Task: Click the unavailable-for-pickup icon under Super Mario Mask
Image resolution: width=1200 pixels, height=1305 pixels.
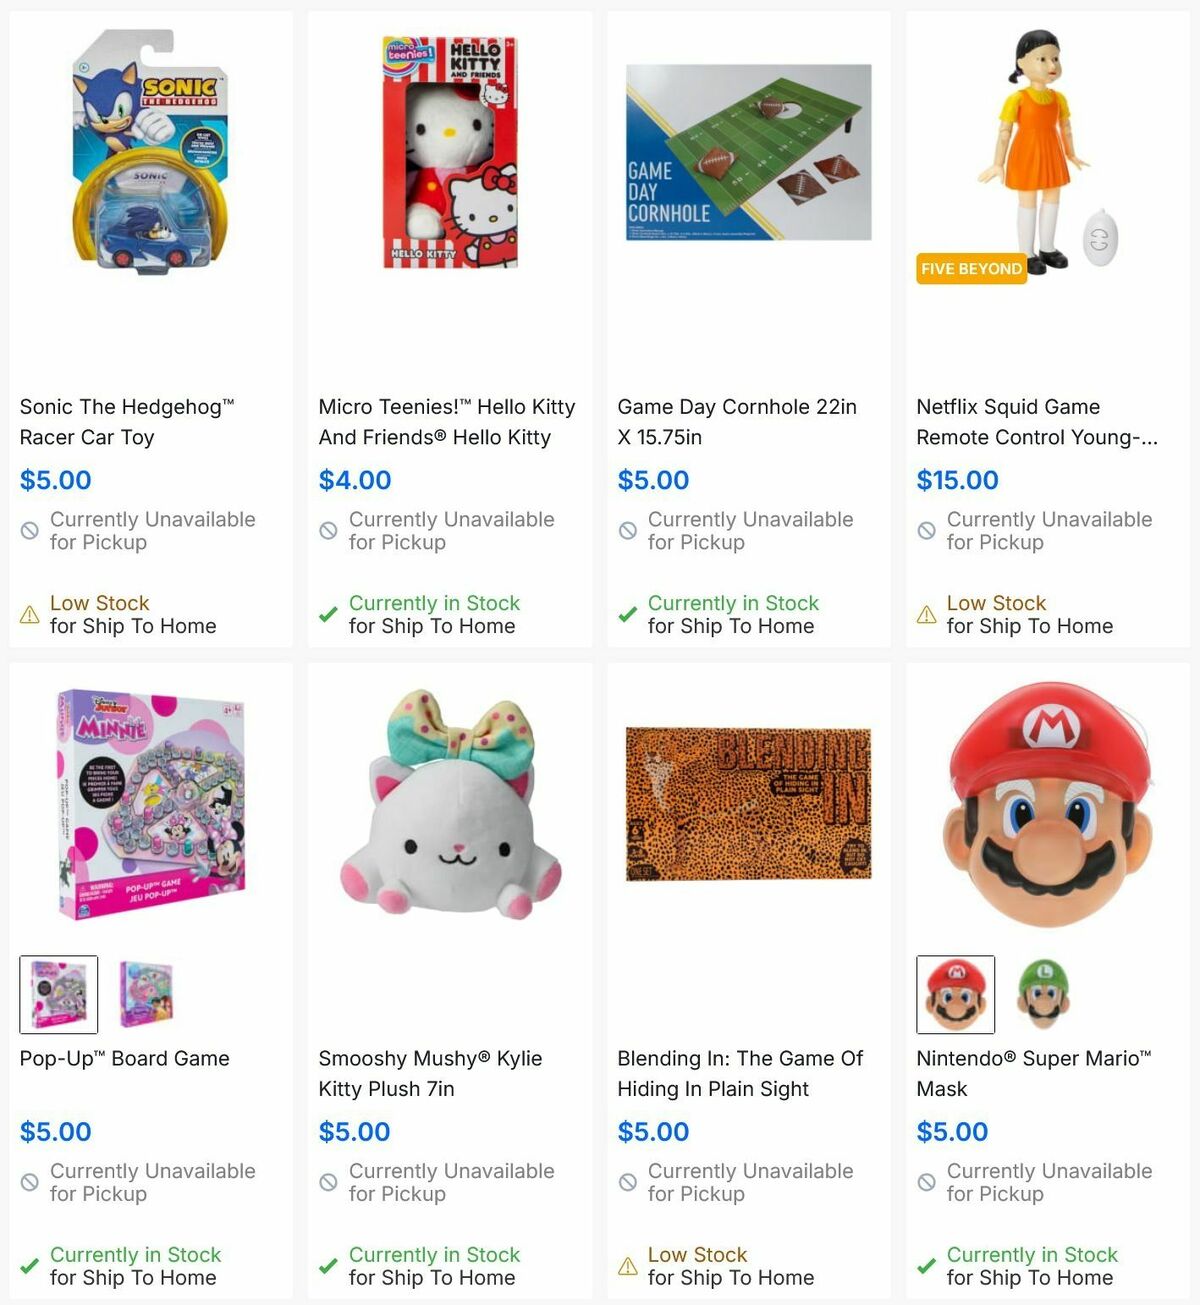Action: [x=926, y=1181]
